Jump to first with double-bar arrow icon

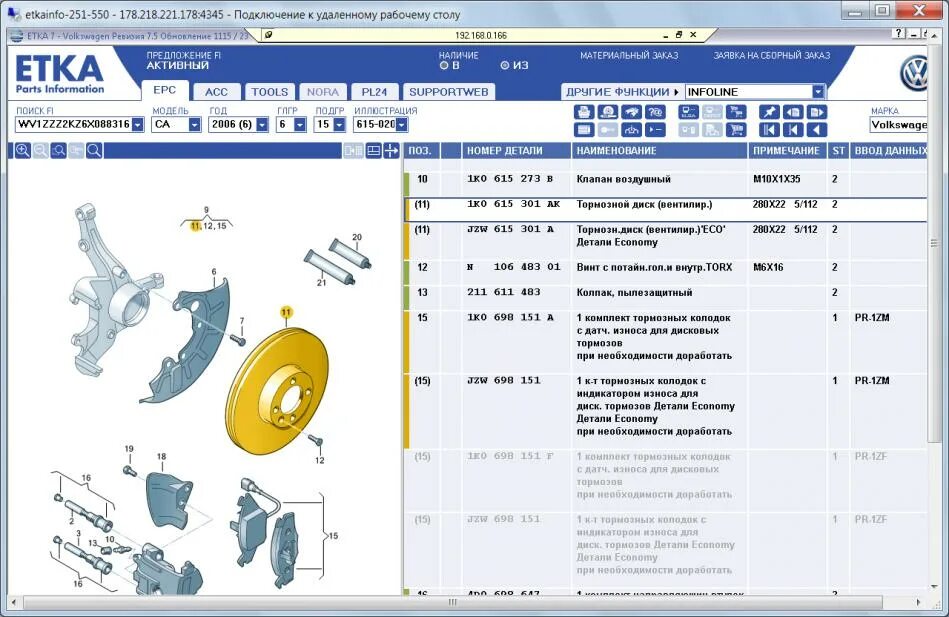click(x=769, y=130)
